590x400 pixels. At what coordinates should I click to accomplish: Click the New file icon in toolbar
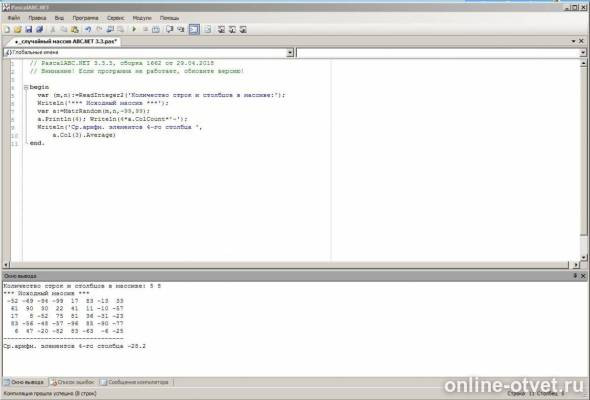coord(7,29)
